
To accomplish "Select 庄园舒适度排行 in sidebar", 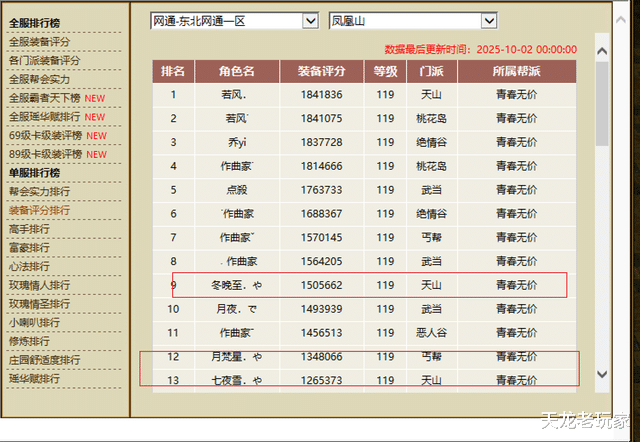I will (44, 360).
